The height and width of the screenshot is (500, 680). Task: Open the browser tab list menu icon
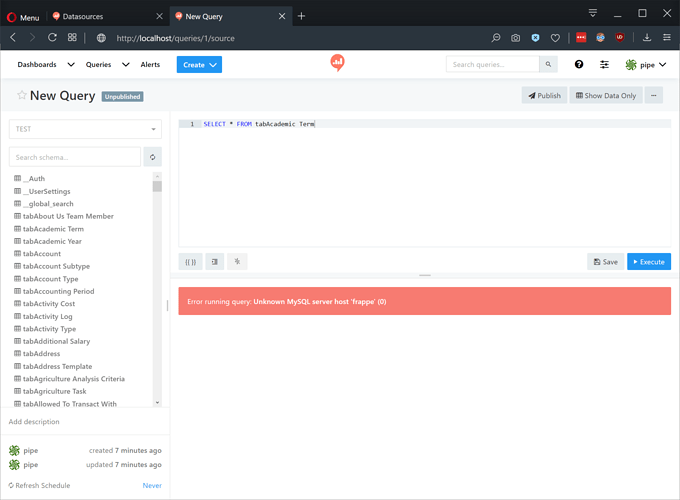coord(592,13)
